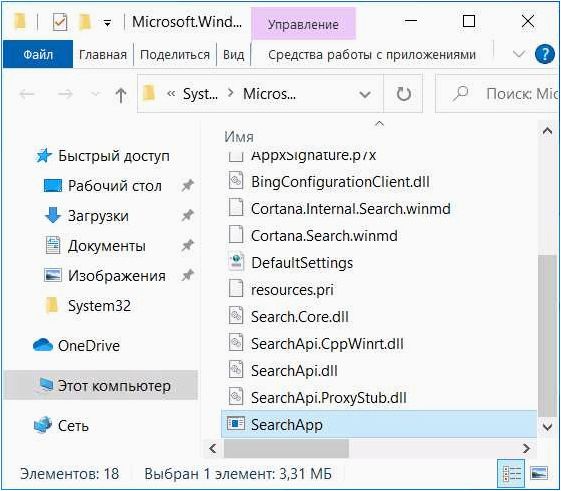Viewport: 561px width, 491px height.
Task: Click the BingConfigurationClient.dll file icon
Action: (236, 181)
